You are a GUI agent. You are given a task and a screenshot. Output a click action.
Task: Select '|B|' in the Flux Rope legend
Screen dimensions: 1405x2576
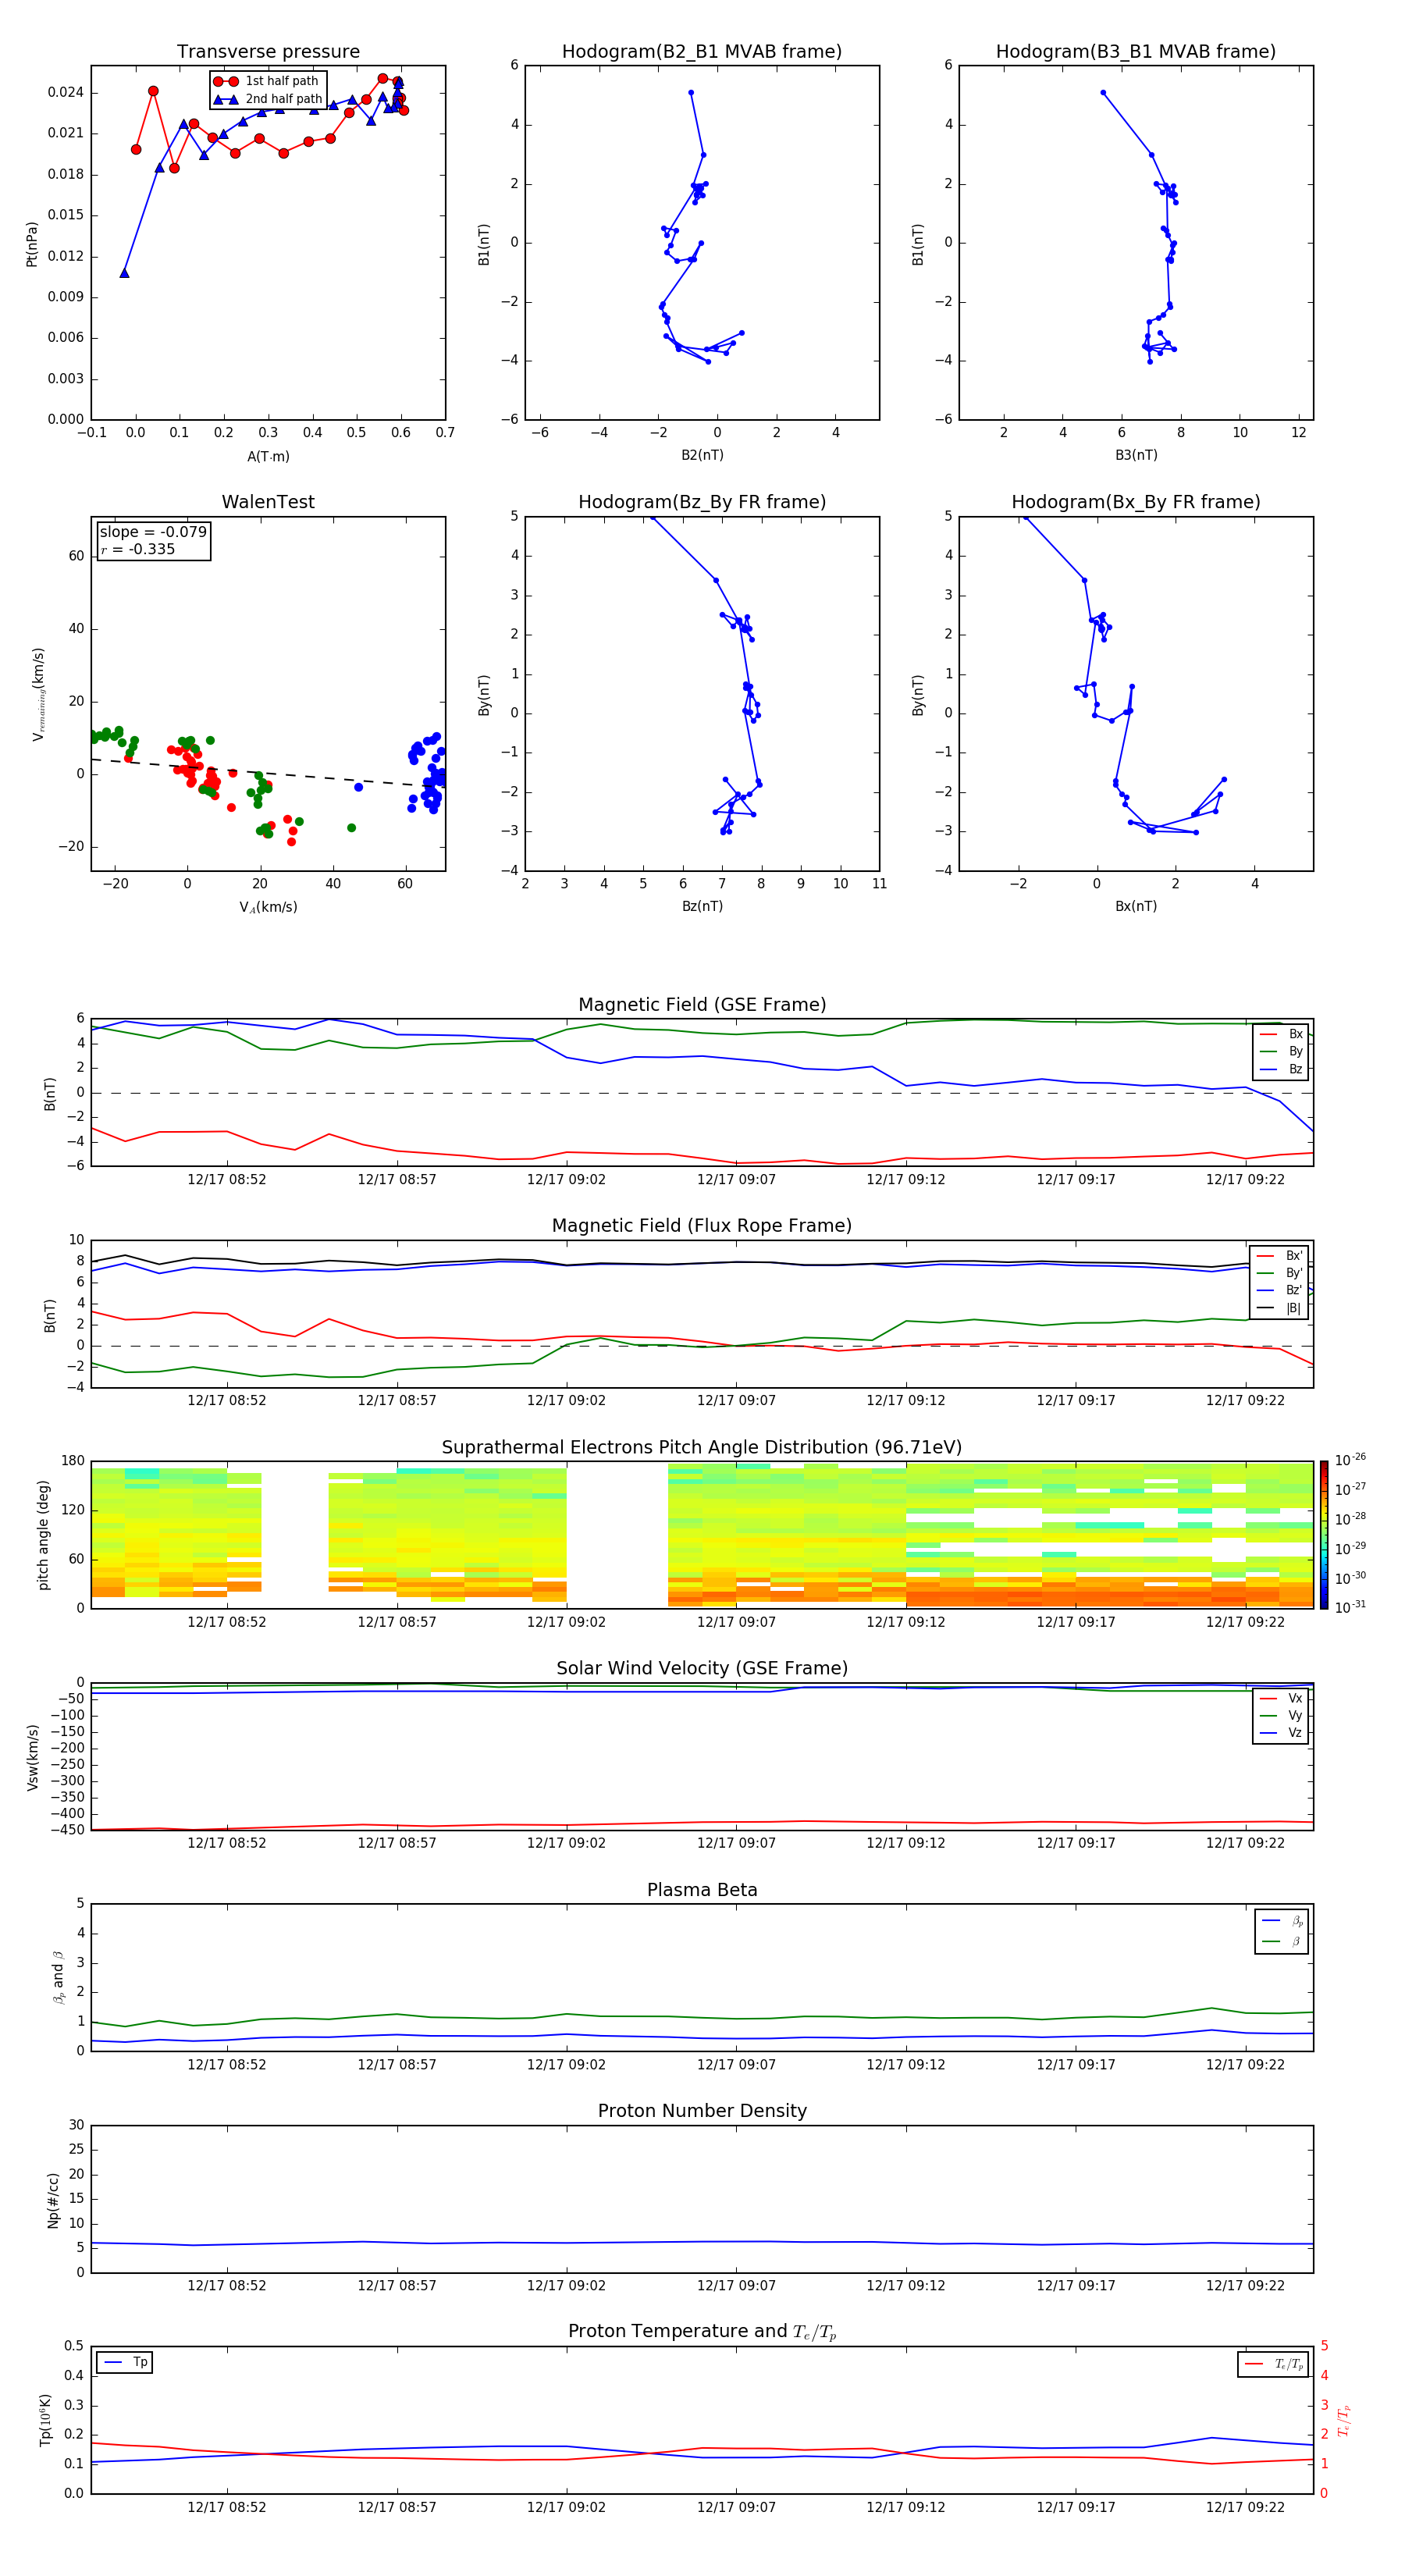click(1279, 1308)
